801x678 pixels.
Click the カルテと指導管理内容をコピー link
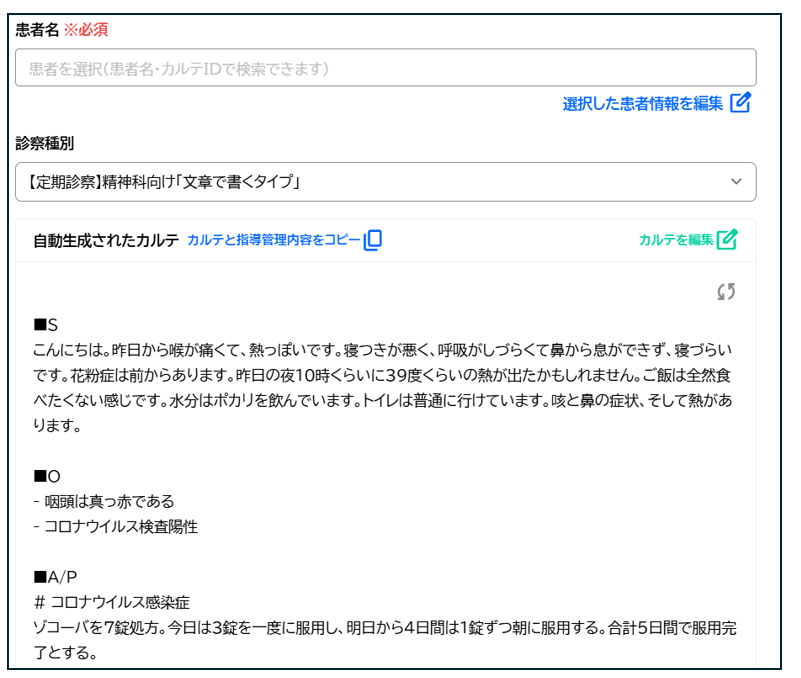click(x=273, y=240)
